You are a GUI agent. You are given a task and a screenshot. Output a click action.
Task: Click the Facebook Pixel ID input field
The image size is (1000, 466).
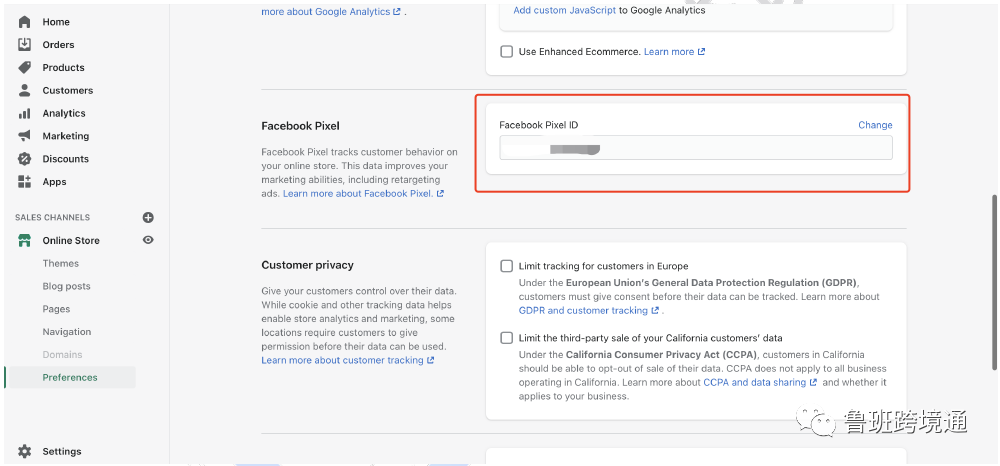click(x=695, y=148)
